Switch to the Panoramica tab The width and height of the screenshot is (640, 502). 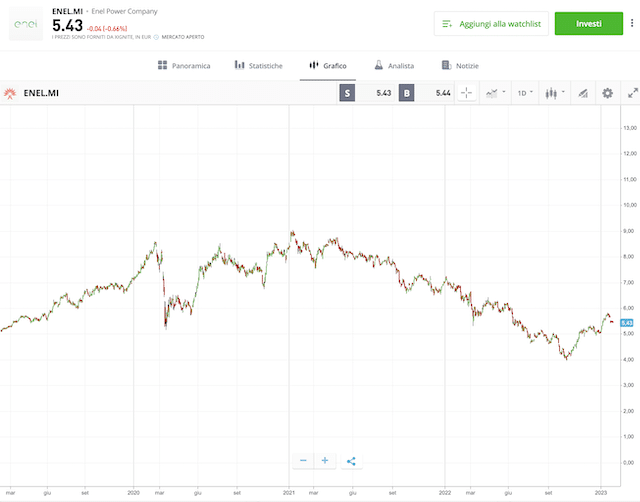tap(184, 66)
